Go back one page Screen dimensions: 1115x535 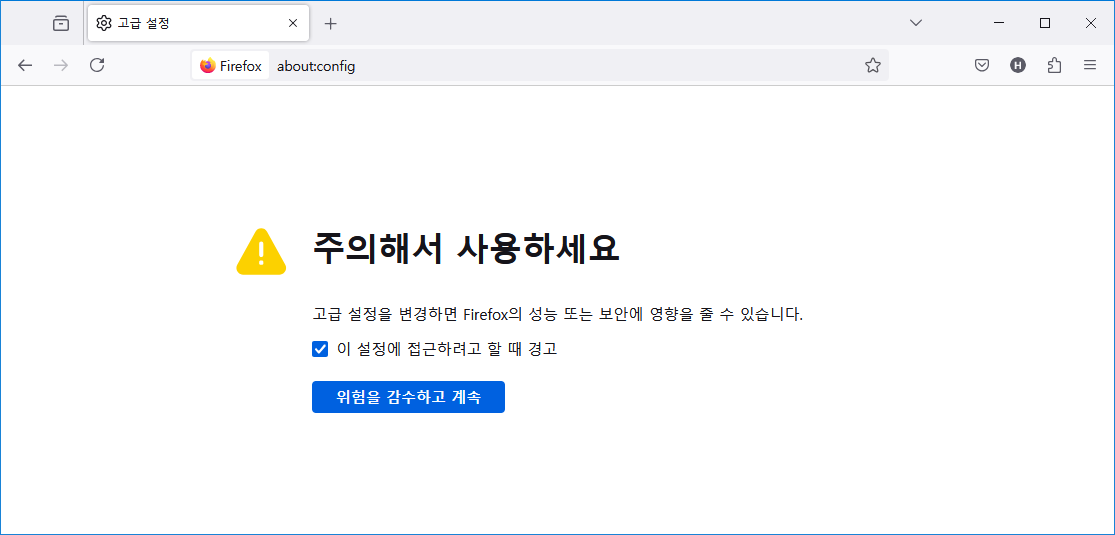click(25, 65)
